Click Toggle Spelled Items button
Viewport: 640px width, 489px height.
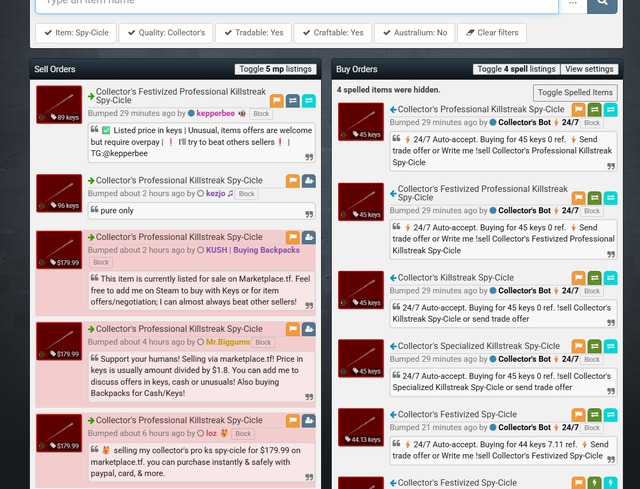pos(575,93)
